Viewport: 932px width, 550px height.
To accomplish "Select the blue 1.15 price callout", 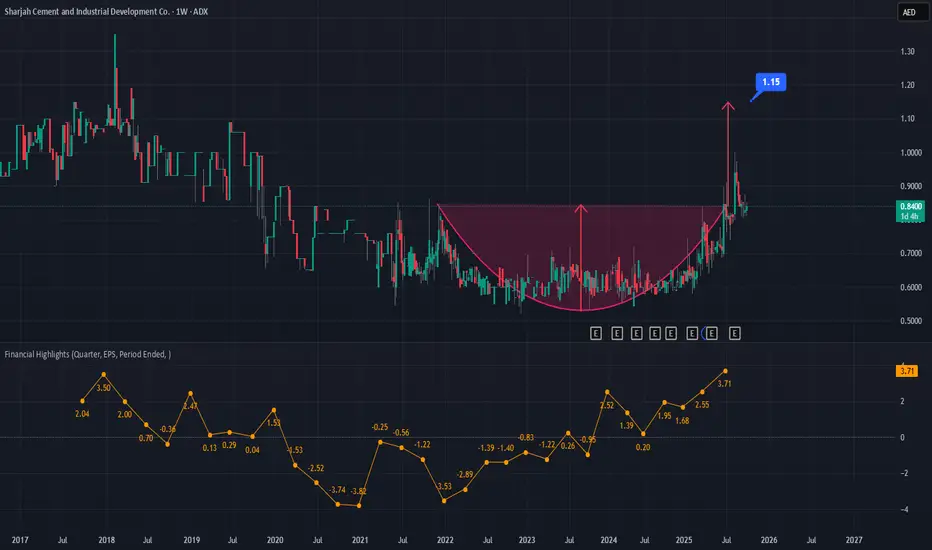I will point(771,82).
